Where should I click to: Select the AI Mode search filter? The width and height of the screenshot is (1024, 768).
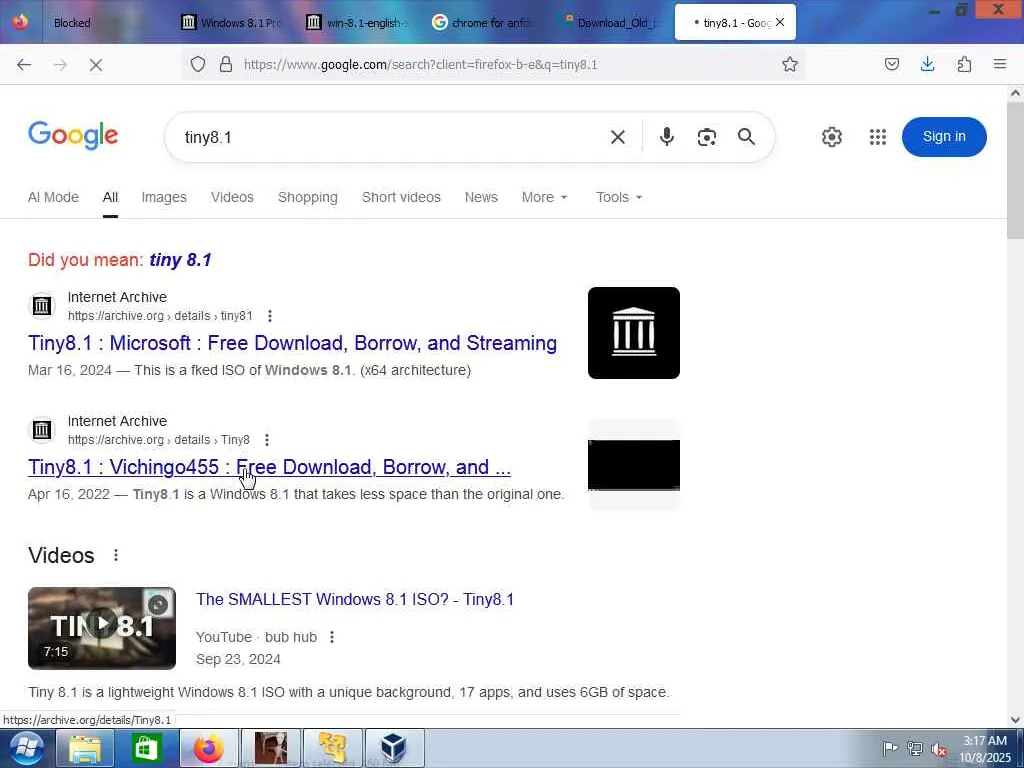click(54, 197)
